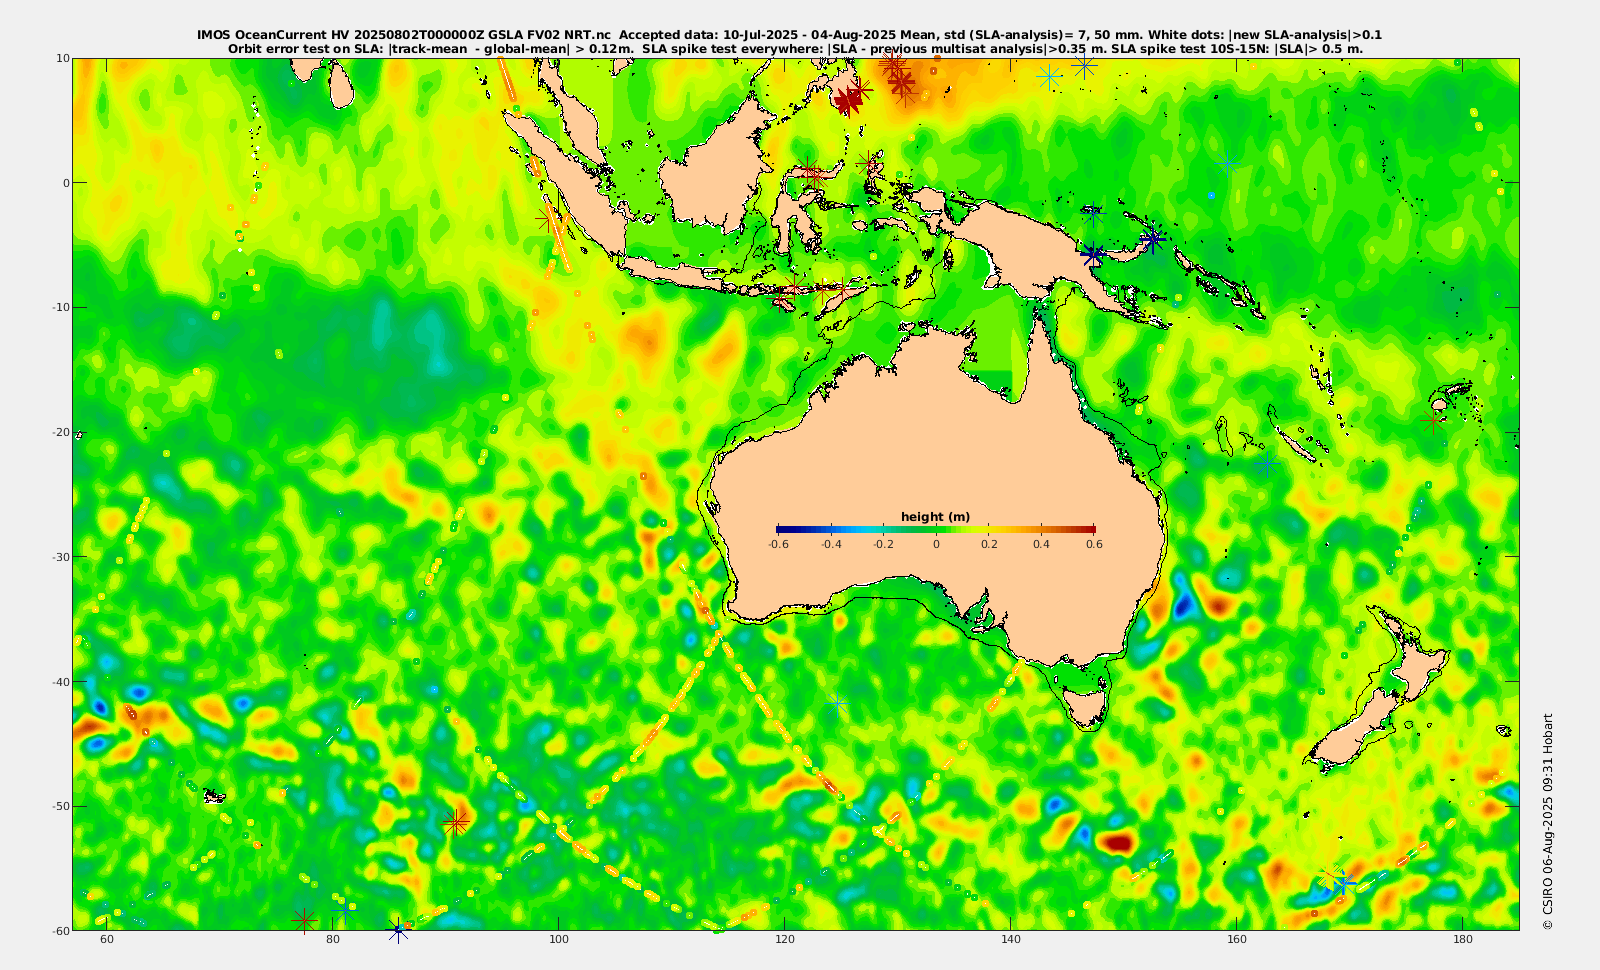Pick latitude tick label "-10" on the y-axis
The height and width of the screenshot is (970, 1600).
60,307
